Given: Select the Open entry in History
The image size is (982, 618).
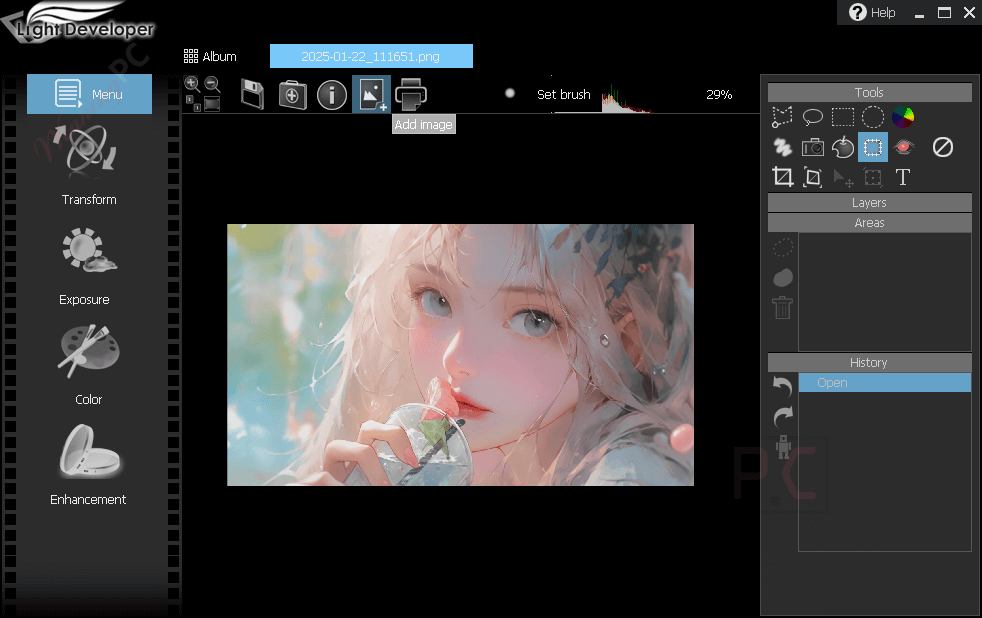Looking at the screenshot, I should [x=885, y=383].
